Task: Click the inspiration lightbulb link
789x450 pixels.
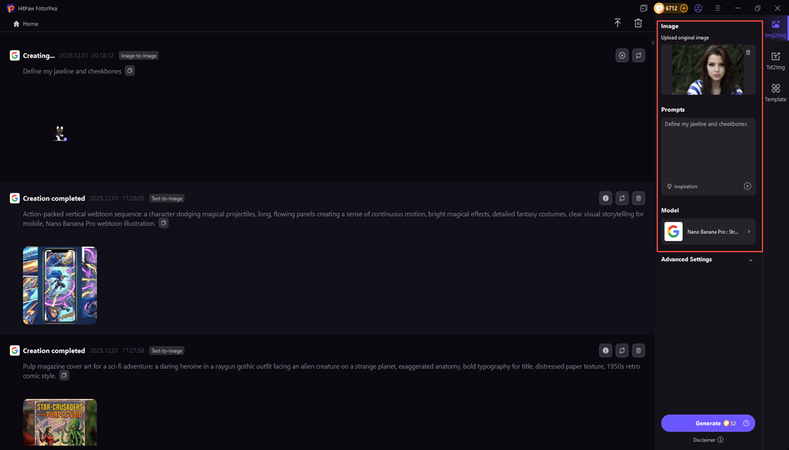Action: coord(683,186)
